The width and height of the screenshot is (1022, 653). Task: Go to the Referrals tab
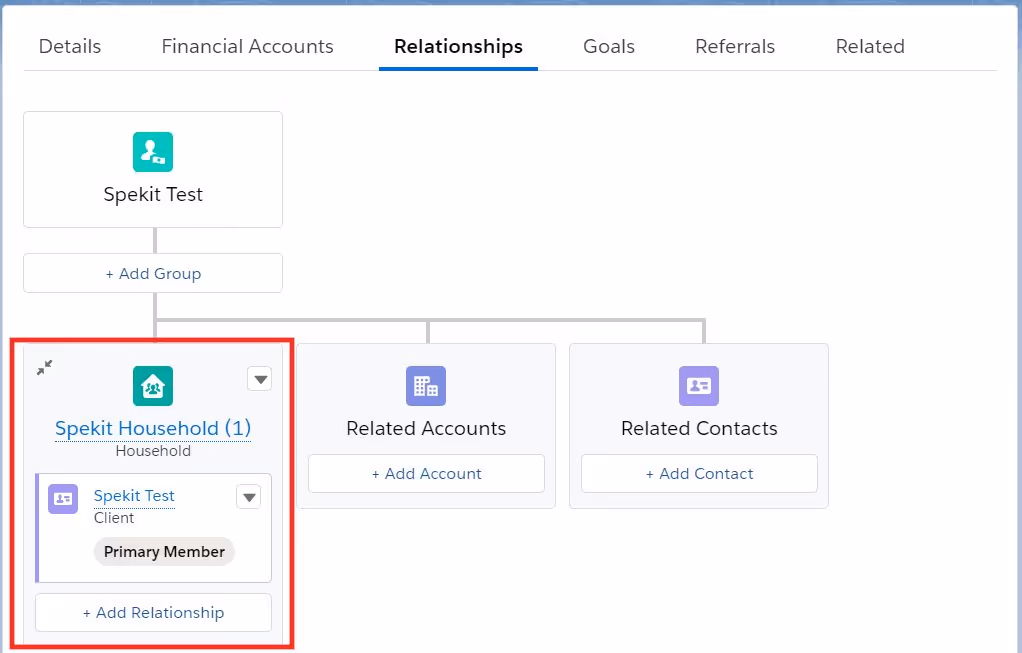[735, 46]
